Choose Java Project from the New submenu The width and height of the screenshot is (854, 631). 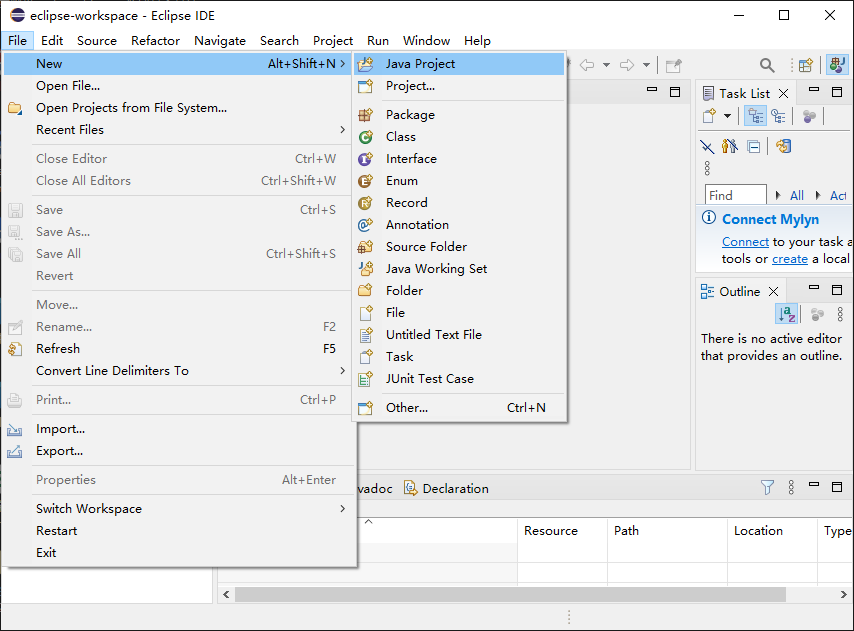pos(459,64)
